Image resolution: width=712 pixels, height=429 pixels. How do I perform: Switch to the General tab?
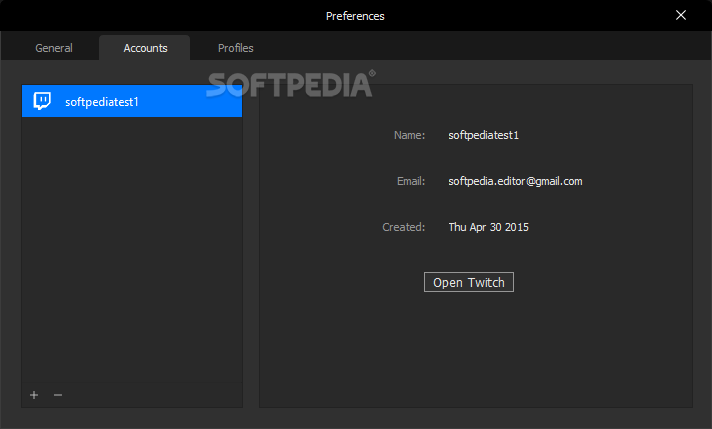(x=54, y=48)
